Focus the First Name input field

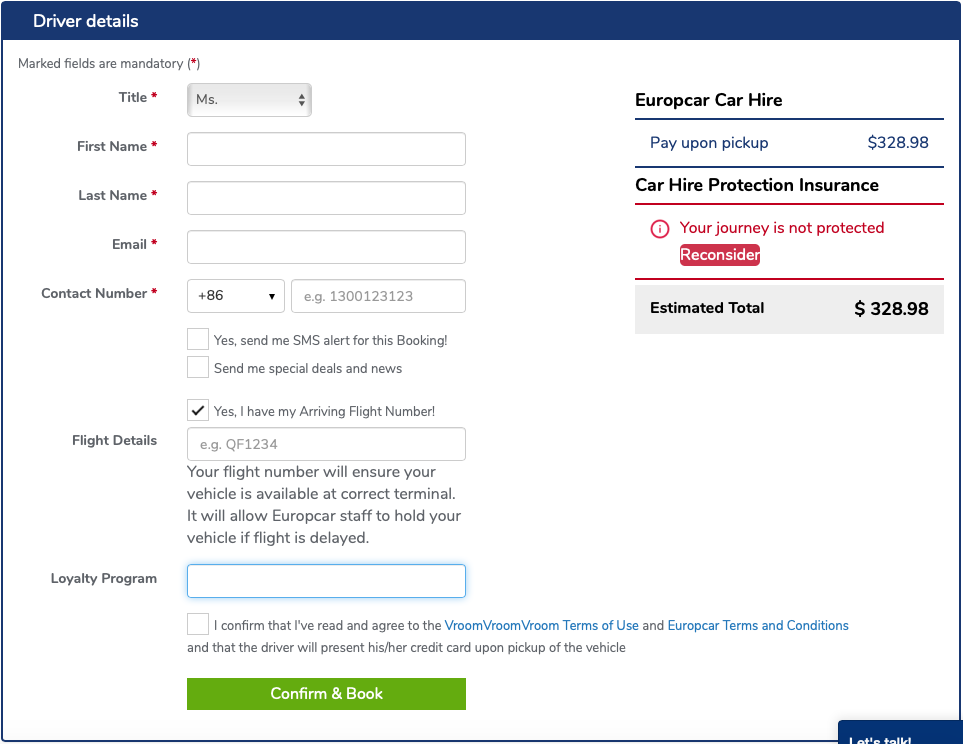[326, 149]
